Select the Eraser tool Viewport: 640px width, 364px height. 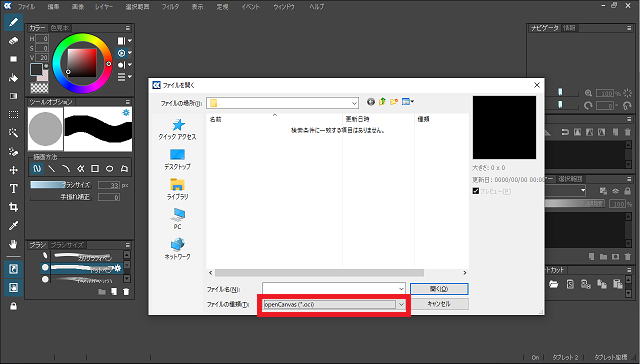[13, 41]
